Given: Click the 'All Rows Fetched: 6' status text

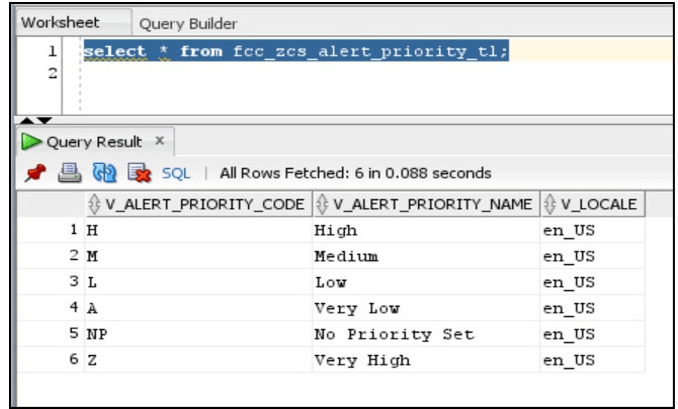Looking at the screenshot, I should coord(355,173).
